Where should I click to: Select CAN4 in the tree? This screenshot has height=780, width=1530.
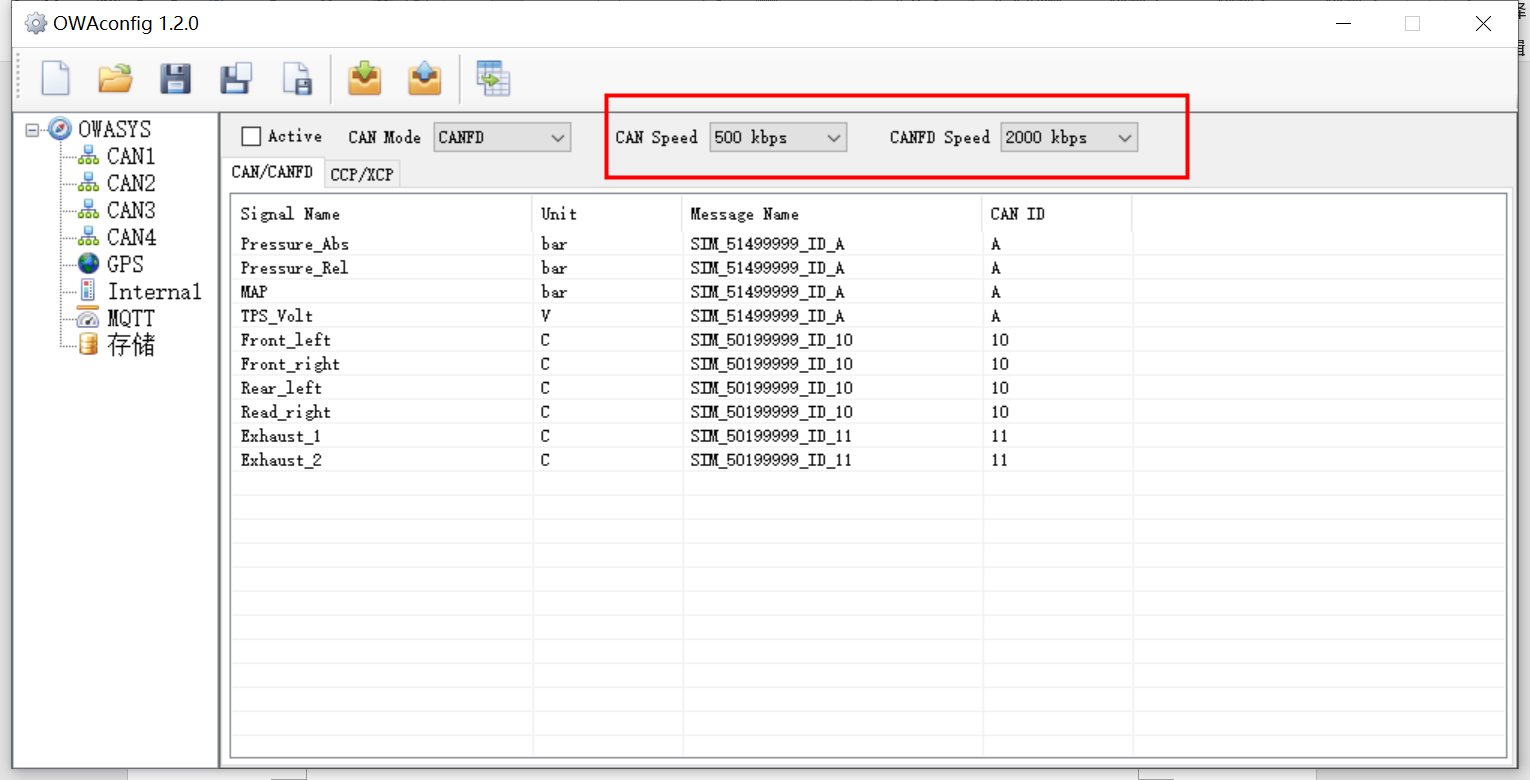pyautogui.click(x=131, y=237)
